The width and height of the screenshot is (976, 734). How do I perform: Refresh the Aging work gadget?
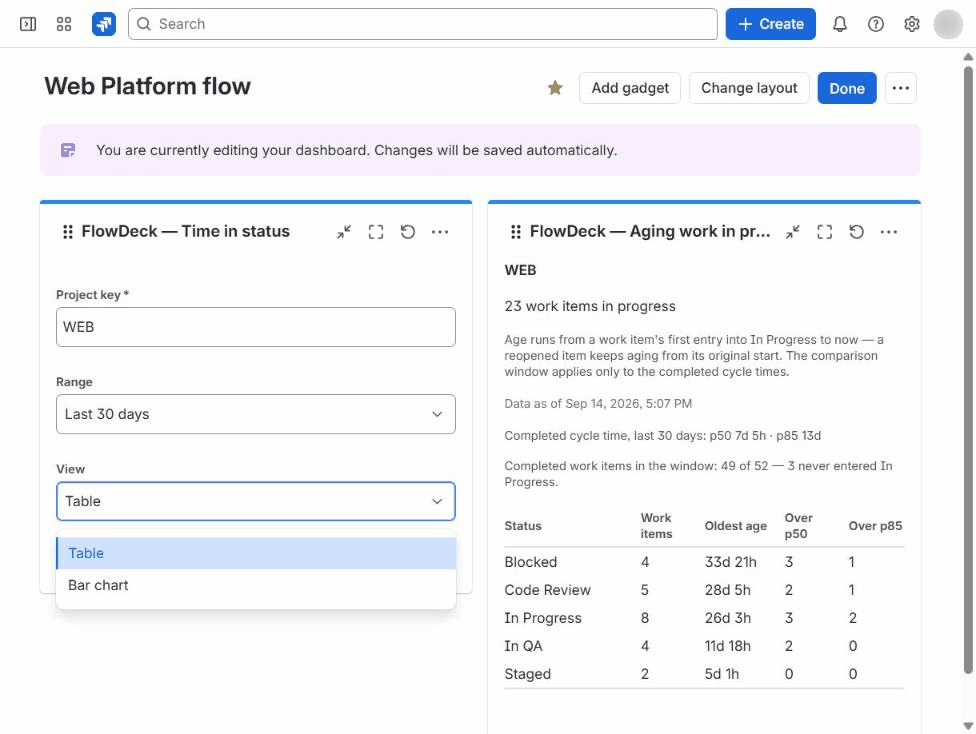click(x=856, y=232)
